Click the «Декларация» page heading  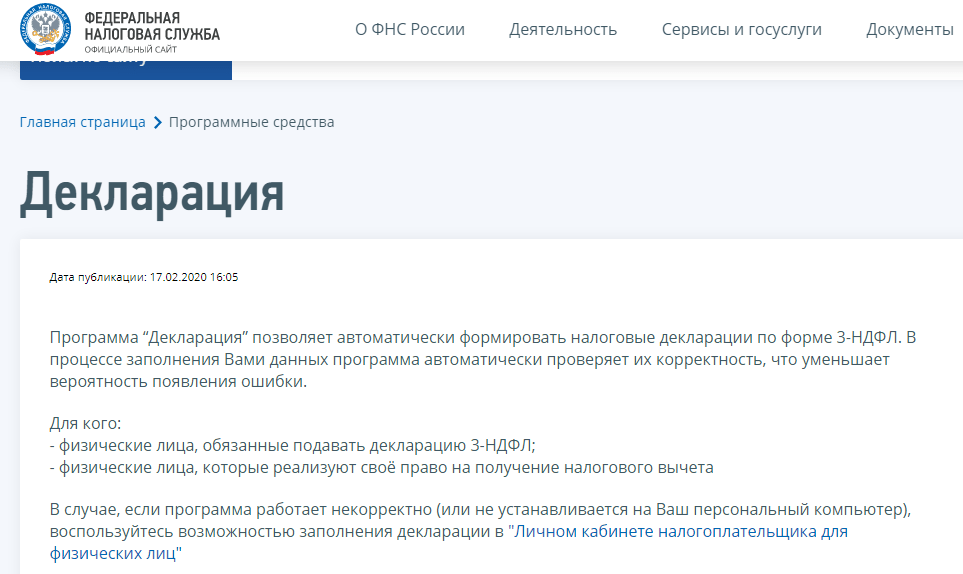click(152, 193)
